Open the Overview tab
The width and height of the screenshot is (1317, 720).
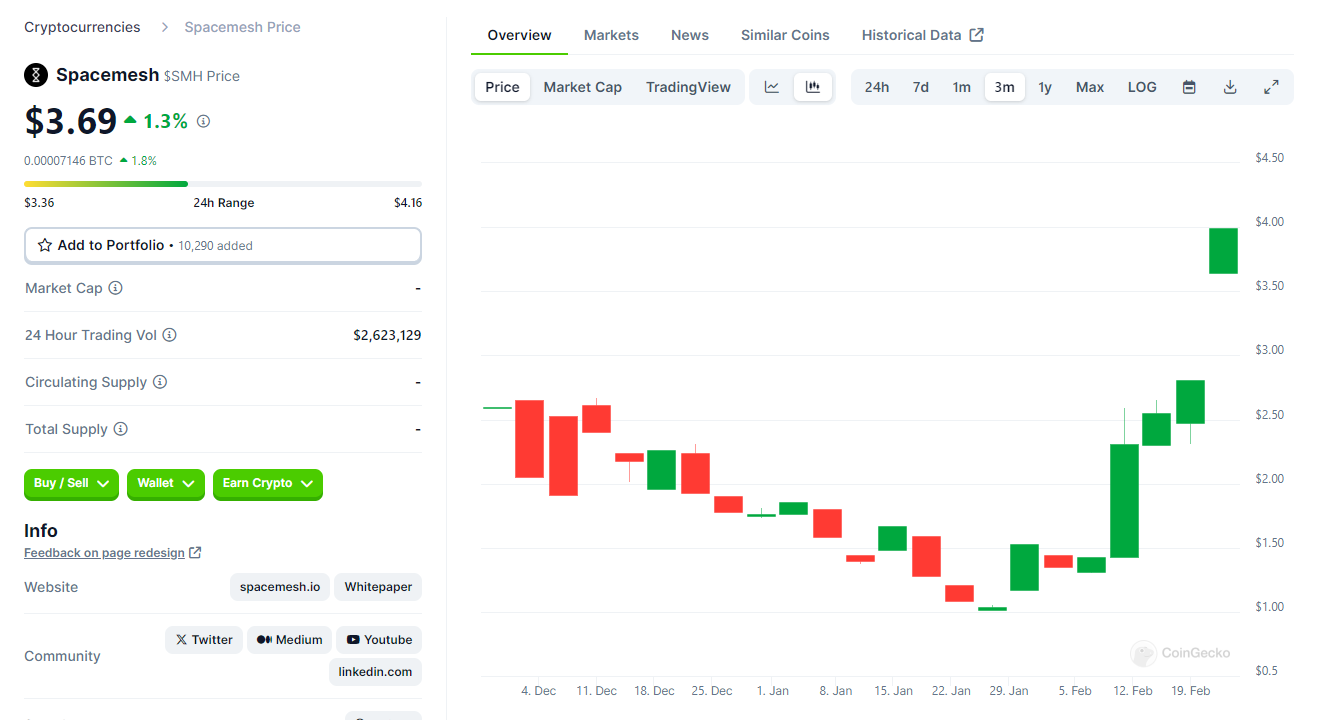point(519,35)
